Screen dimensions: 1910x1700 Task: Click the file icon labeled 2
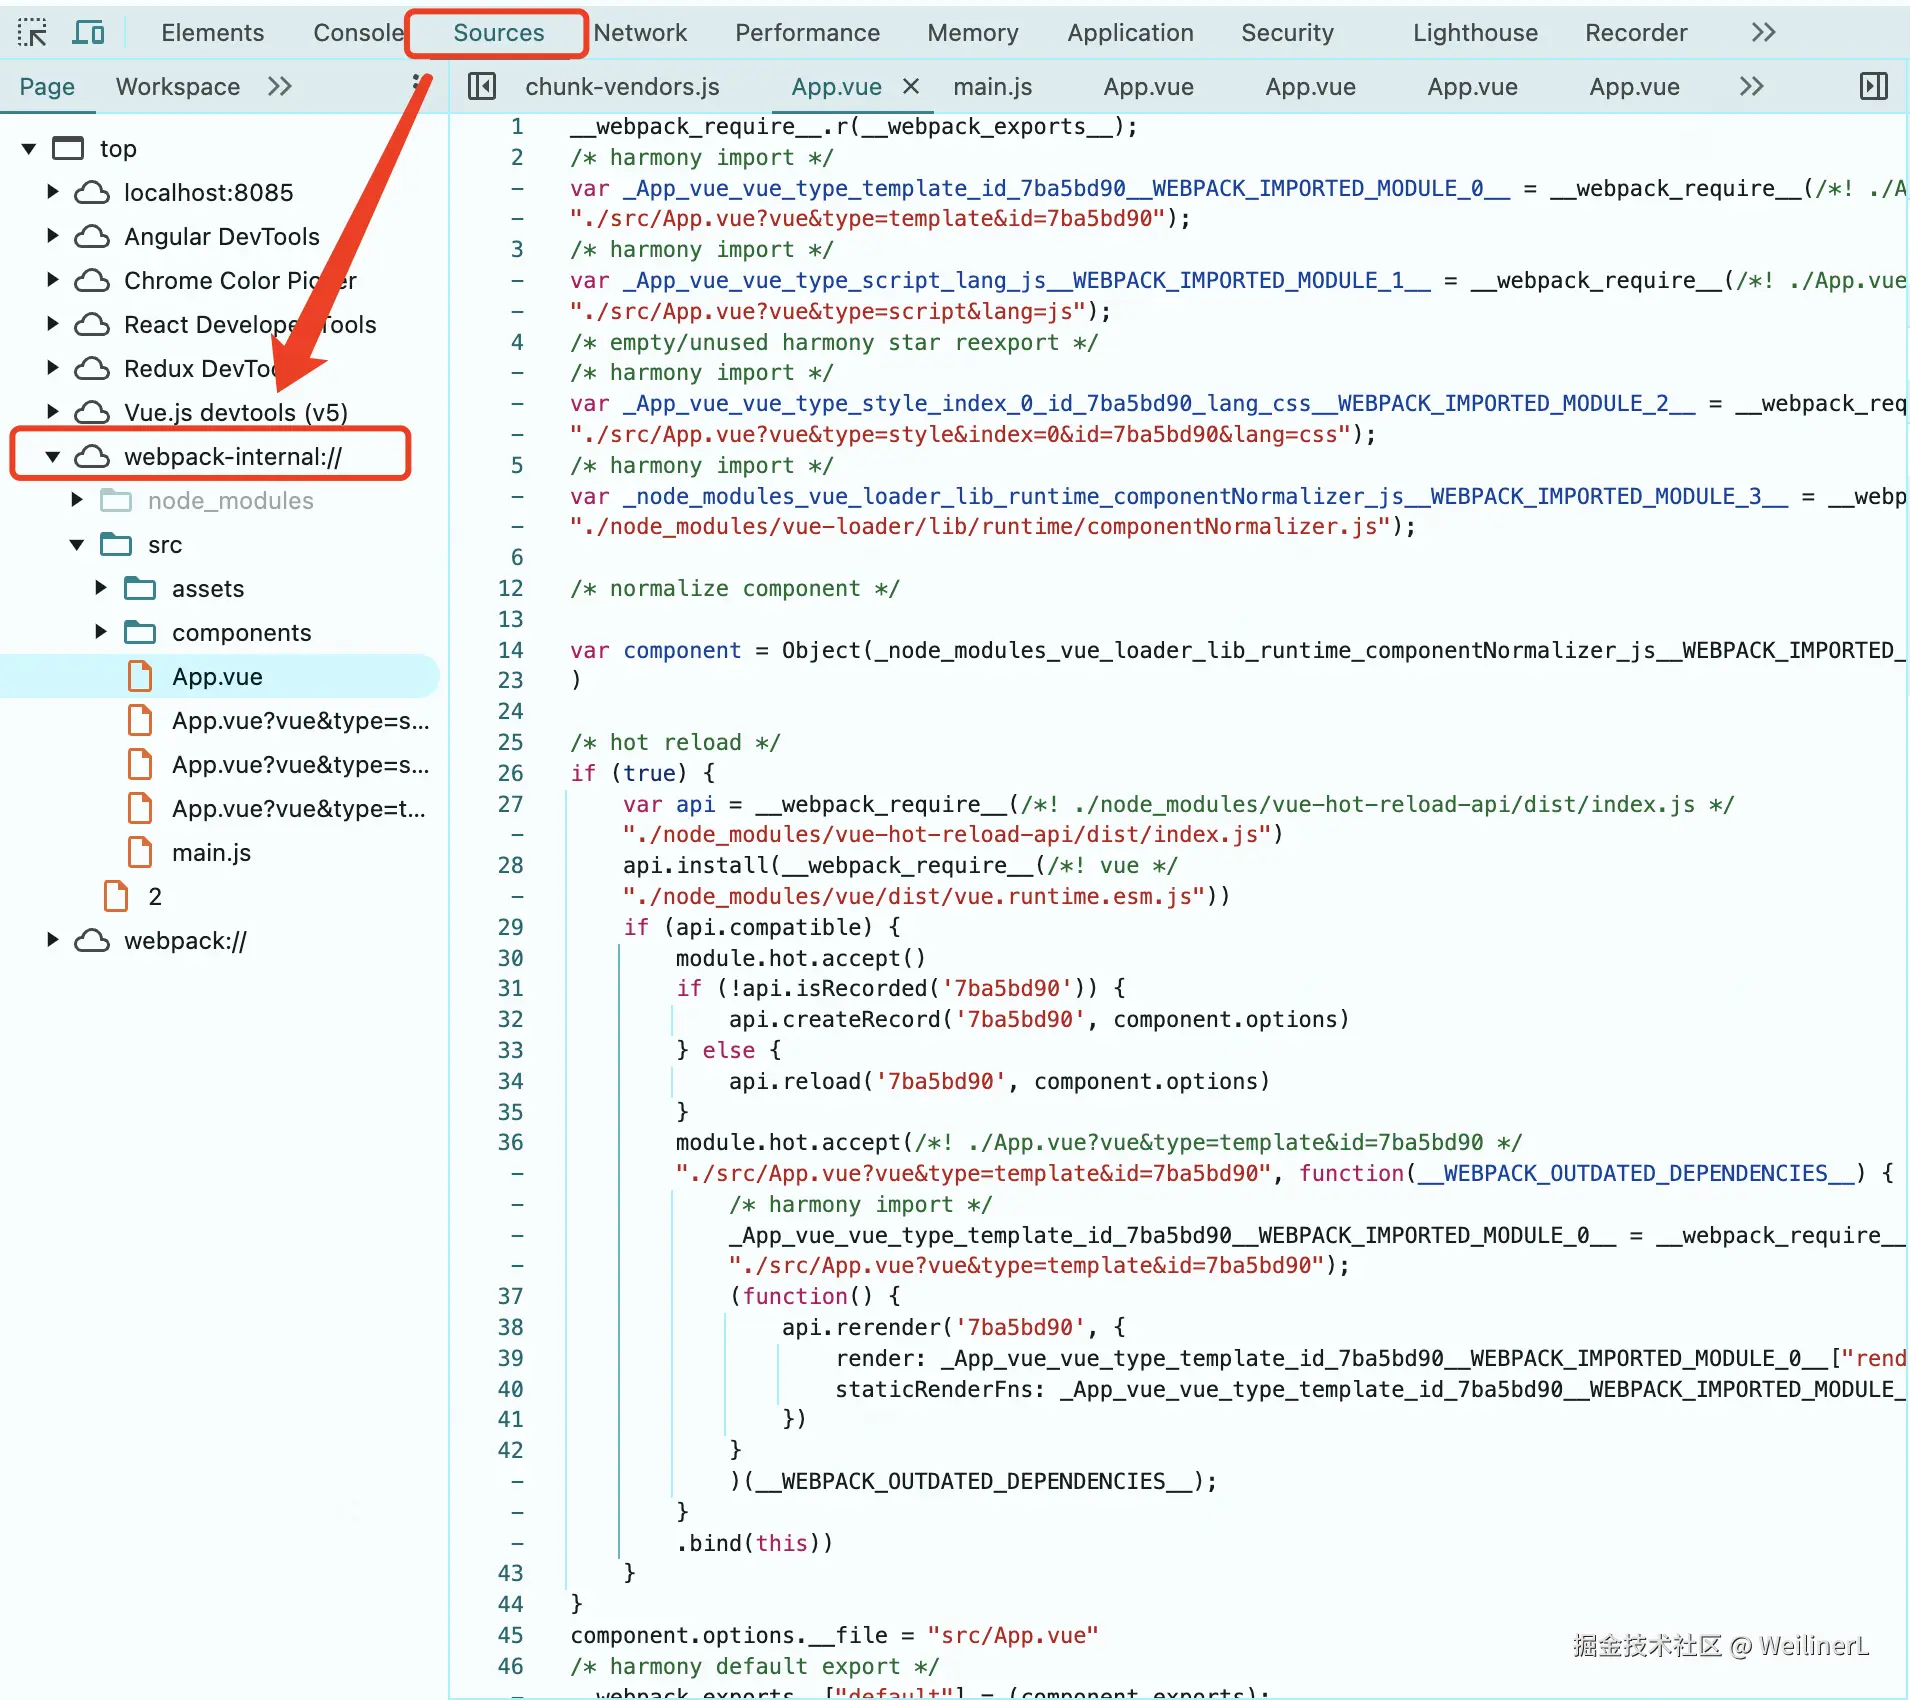[x=116, y=896]
